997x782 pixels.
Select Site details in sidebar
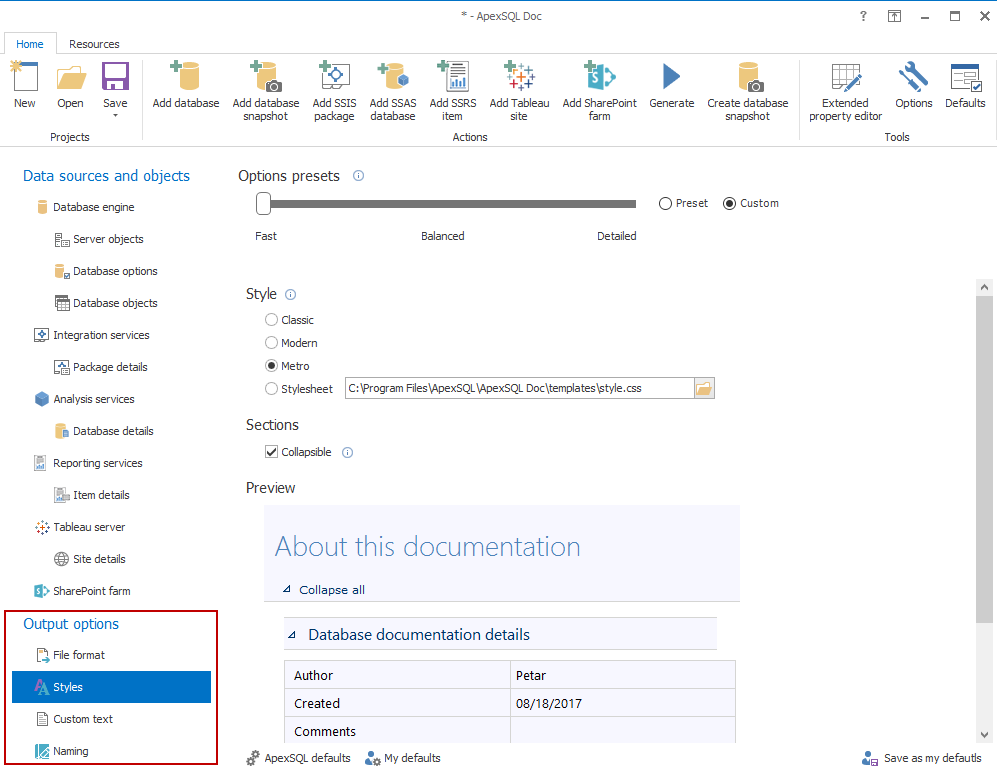(90, 559)
